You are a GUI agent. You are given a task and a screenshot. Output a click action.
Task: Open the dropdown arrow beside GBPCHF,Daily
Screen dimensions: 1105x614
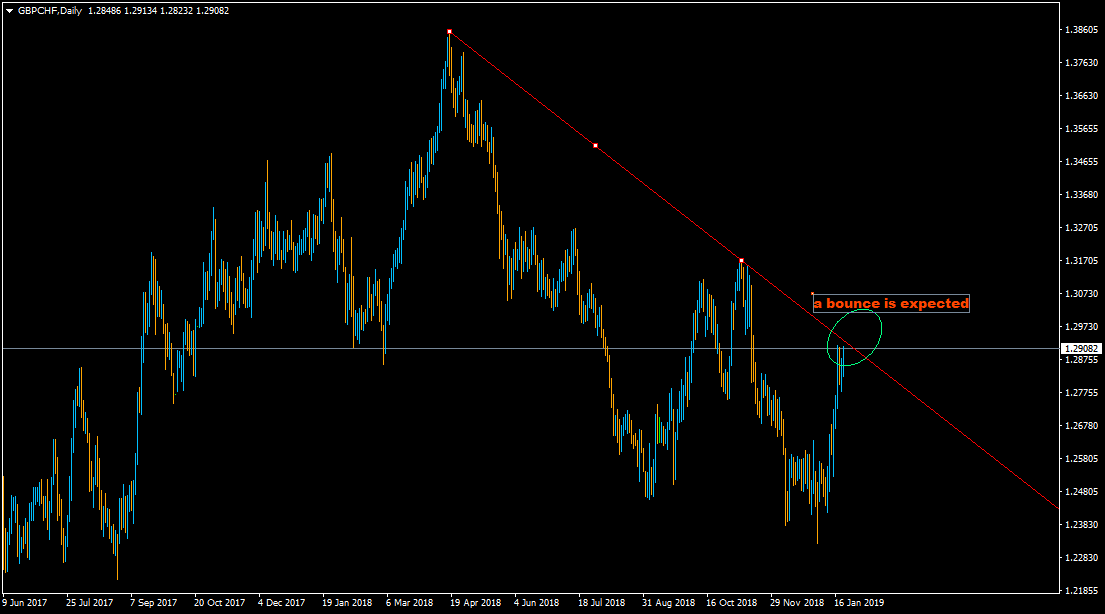9,10
